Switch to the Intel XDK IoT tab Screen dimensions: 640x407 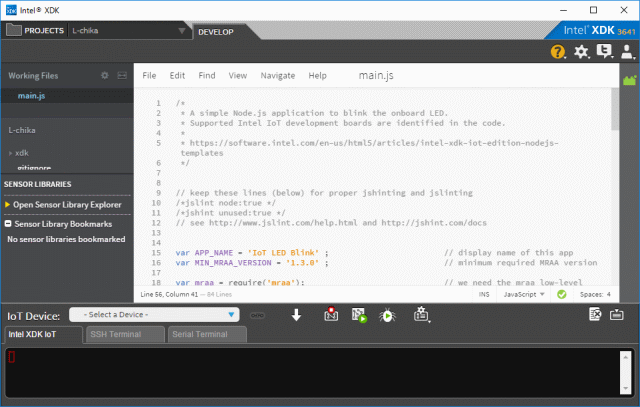pyautogui.click(x=42, y=334)
